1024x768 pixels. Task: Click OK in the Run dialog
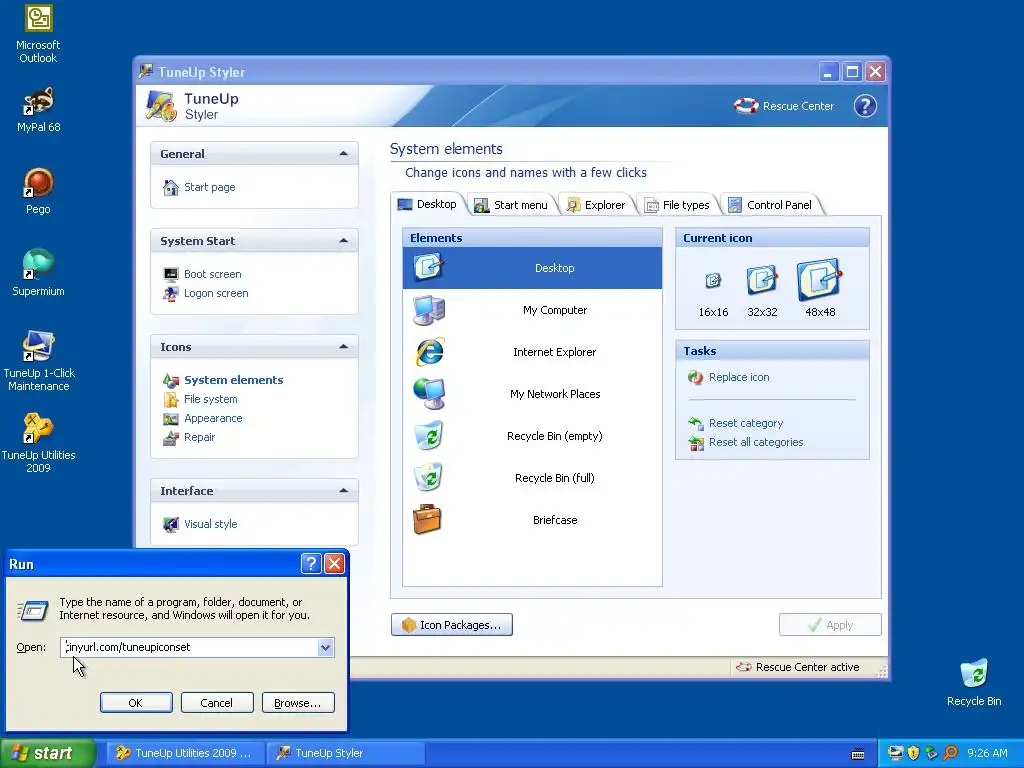136,703
